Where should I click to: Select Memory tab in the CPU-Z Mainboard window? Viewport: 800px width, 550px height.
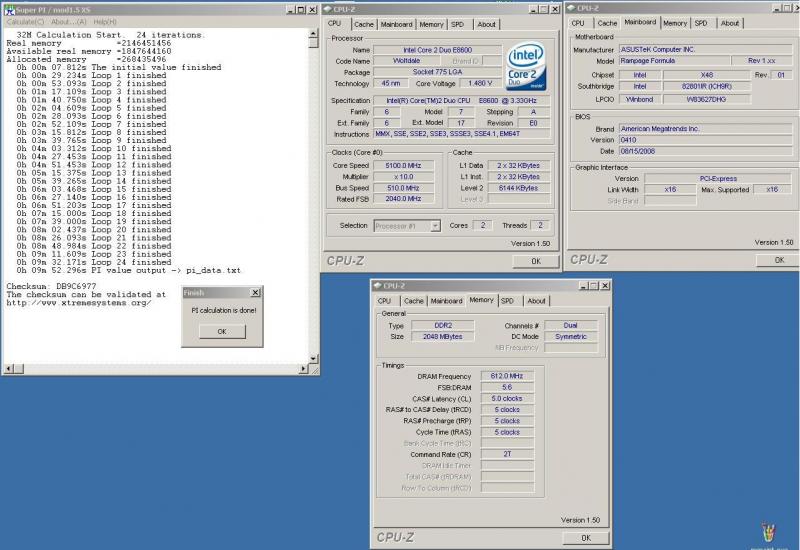coord(675,23)
